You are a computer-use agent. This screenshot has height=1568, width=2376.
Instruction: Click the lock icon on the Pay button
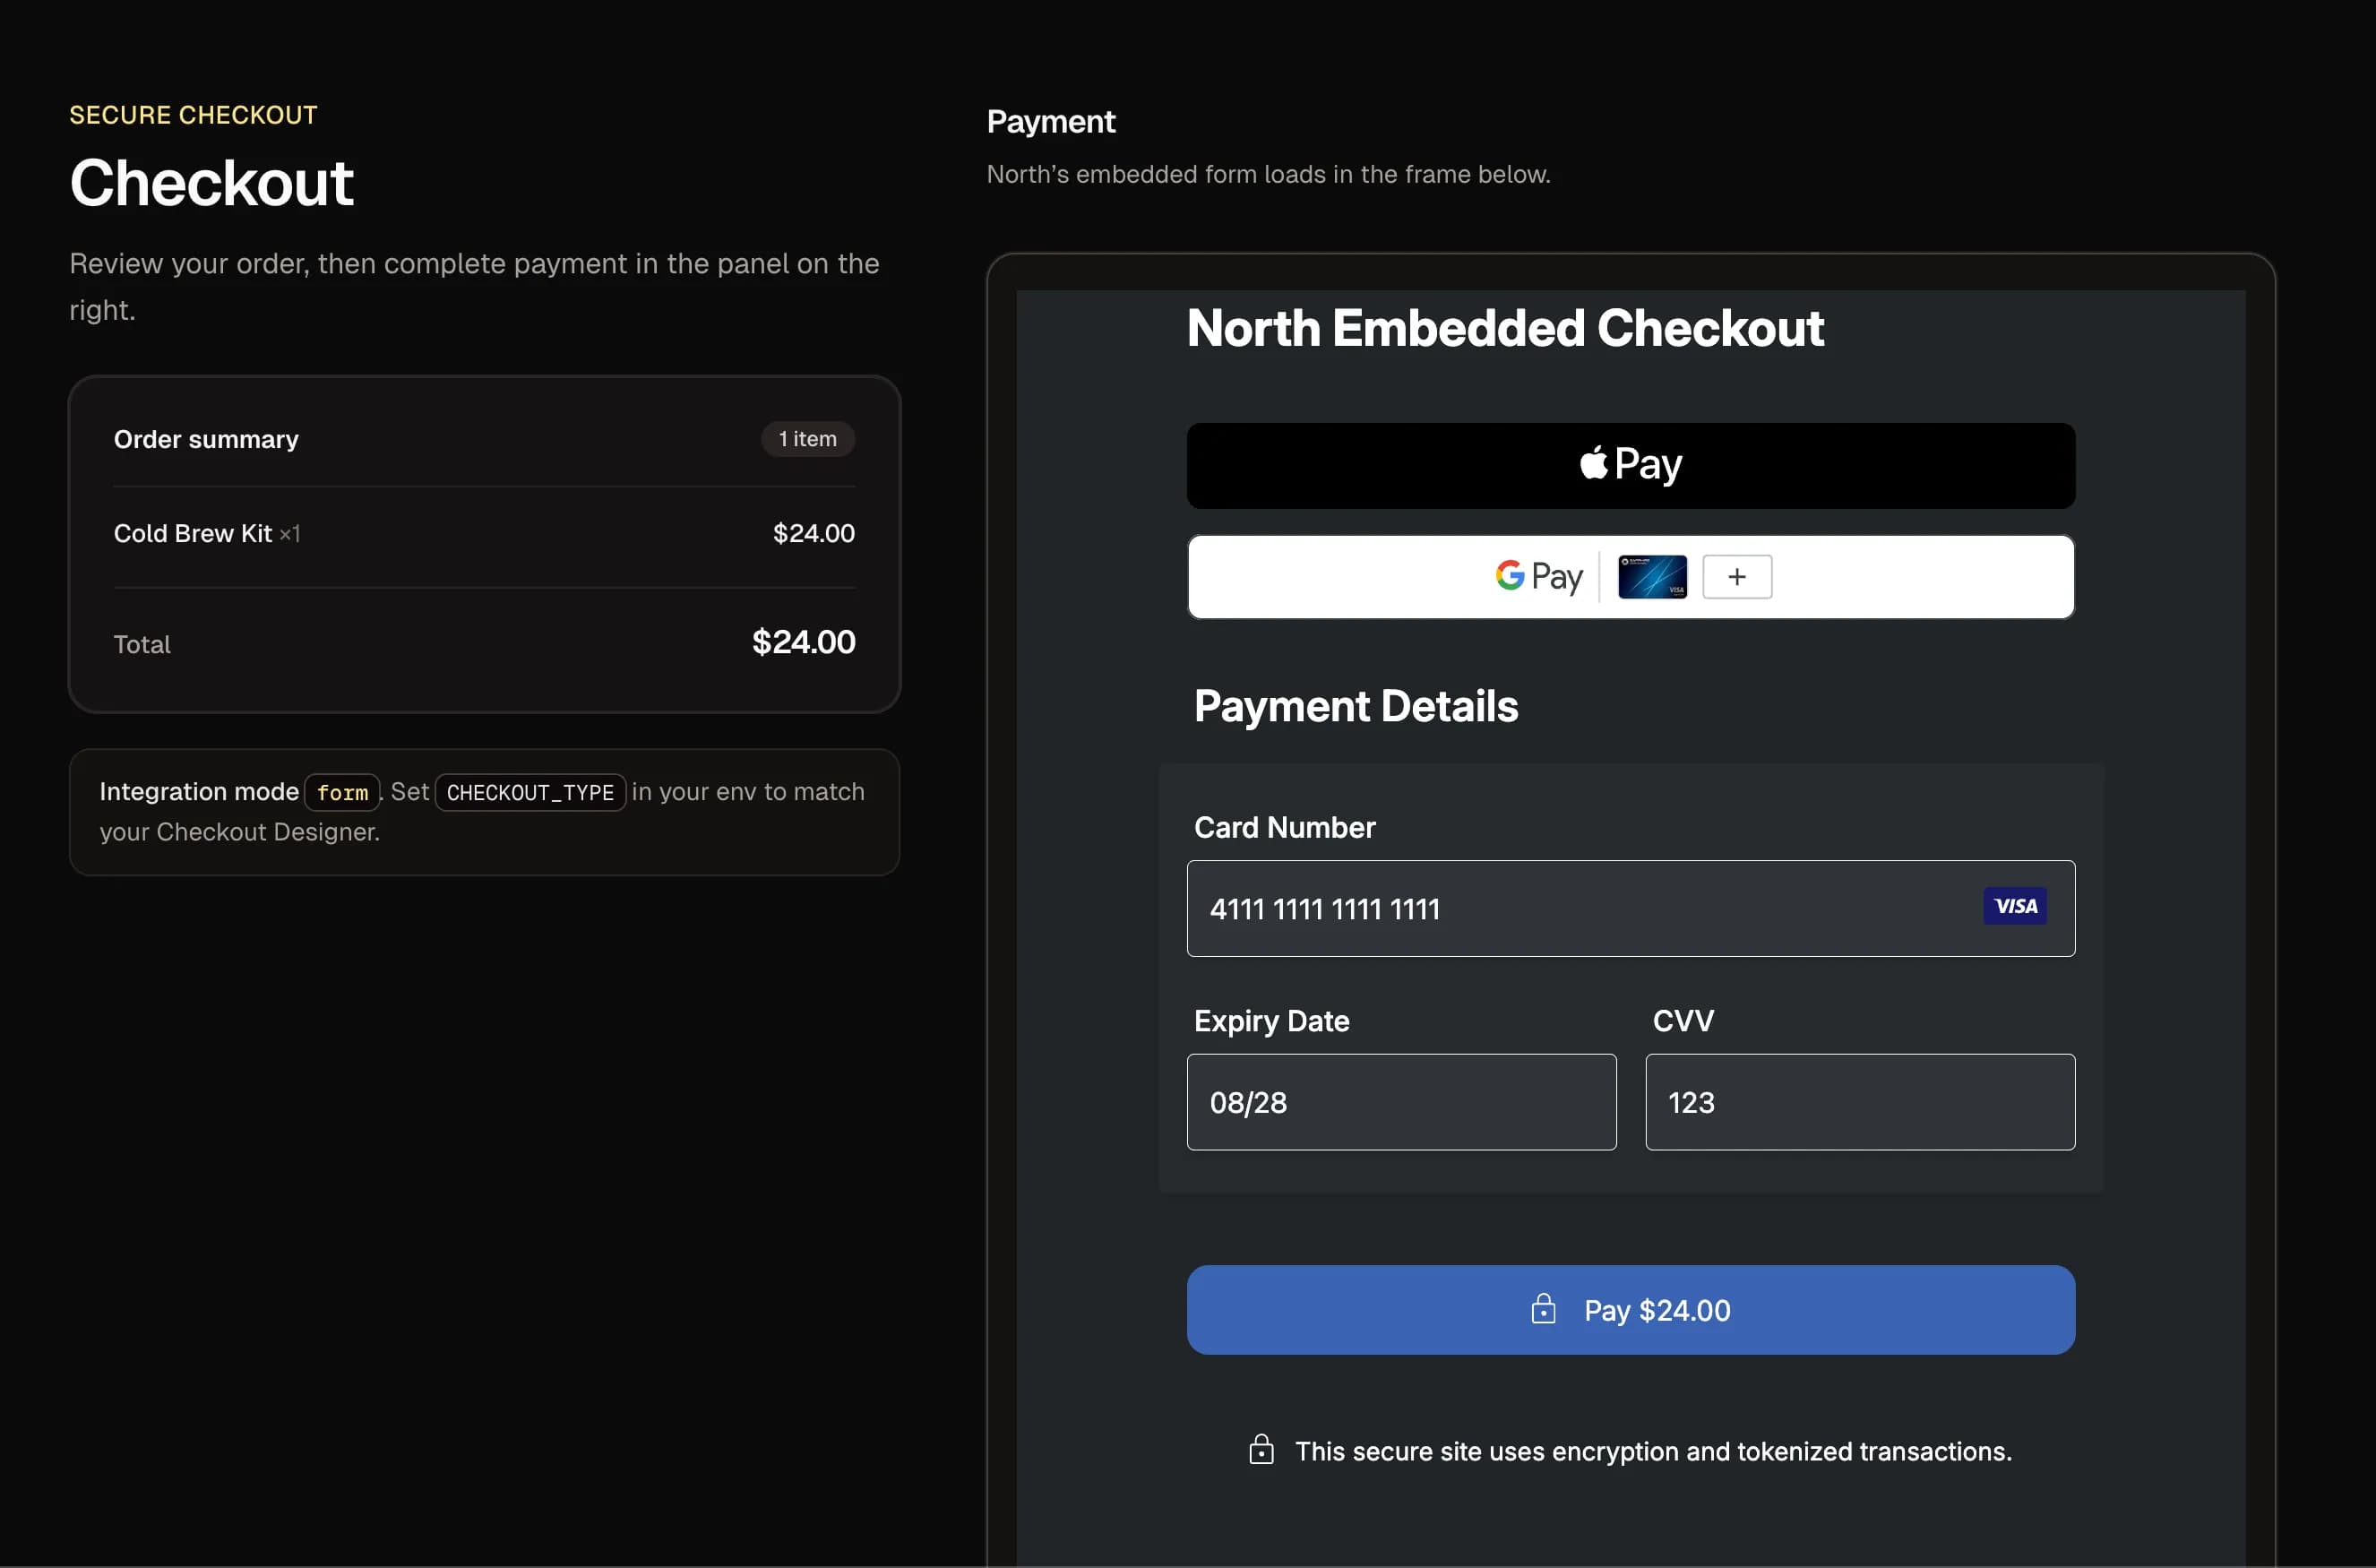(1544, 1310)
